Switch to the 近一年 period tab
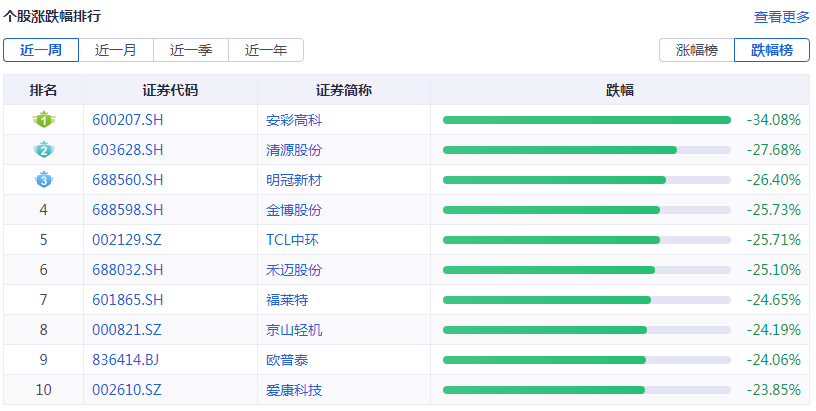Image resolution: width=816 pixels, height=411 pixels. (265, 50)
